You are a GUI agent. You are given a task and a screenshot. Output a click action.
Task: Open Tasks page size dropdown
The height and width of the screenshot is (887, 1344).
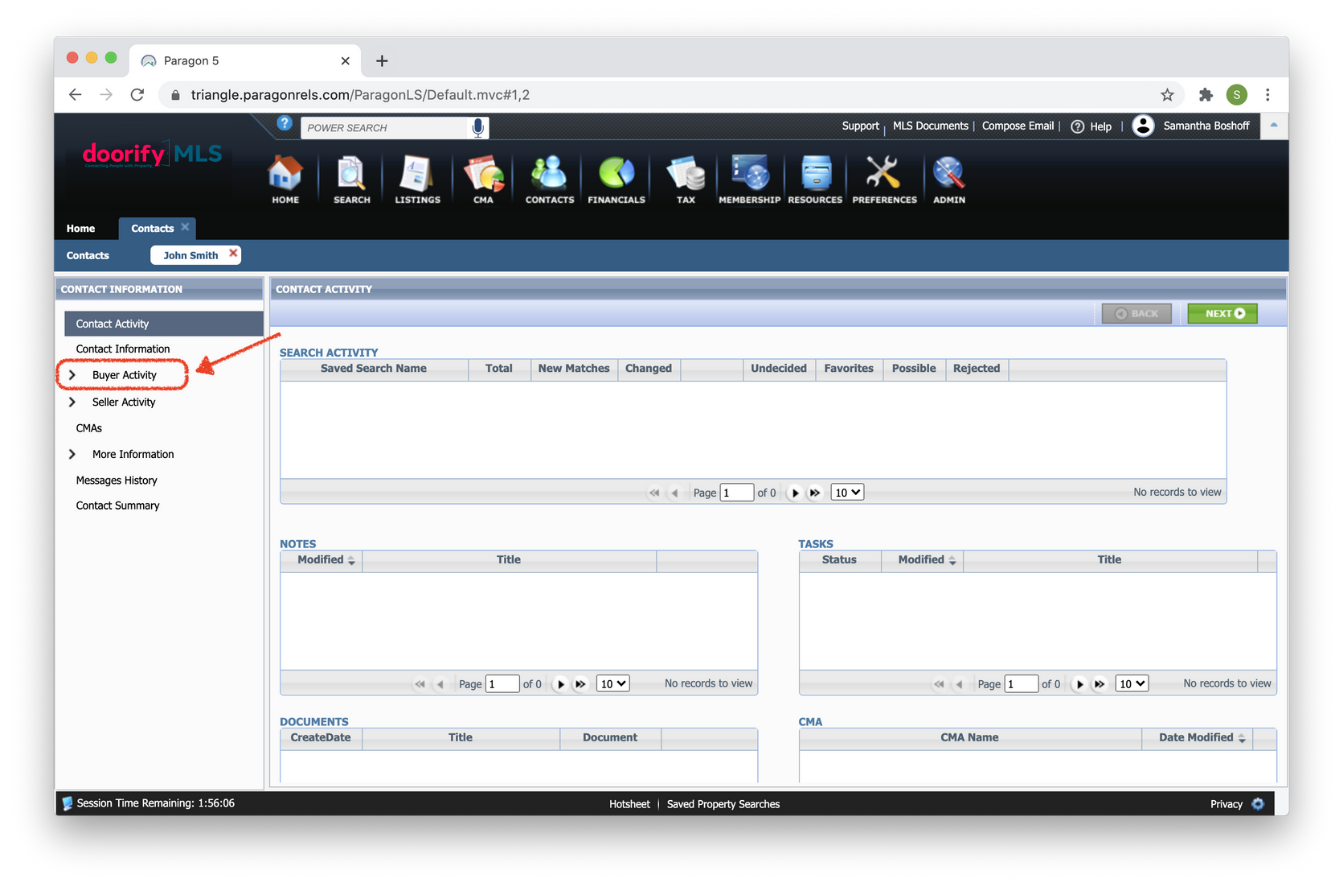pyautogui.click(x=1132, y=684)
